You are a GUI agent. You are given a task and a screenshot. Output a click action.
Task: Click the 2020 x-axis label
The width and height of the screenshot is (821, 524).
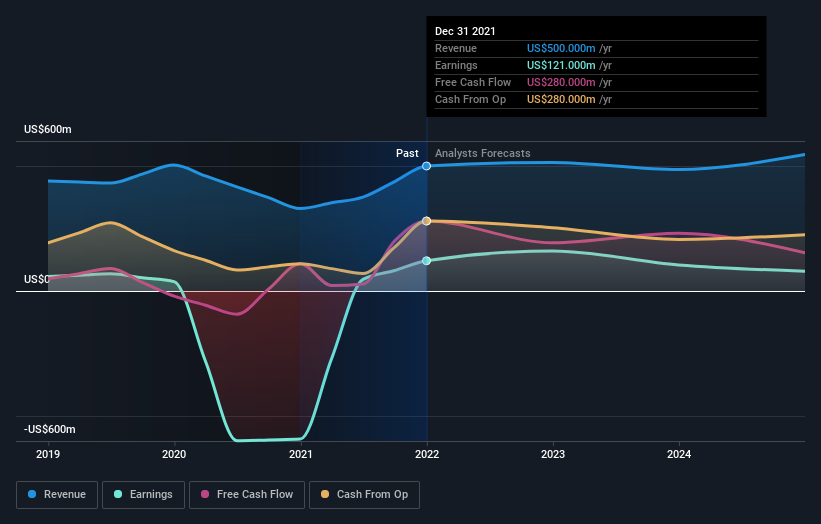click(x=174, y=454)
